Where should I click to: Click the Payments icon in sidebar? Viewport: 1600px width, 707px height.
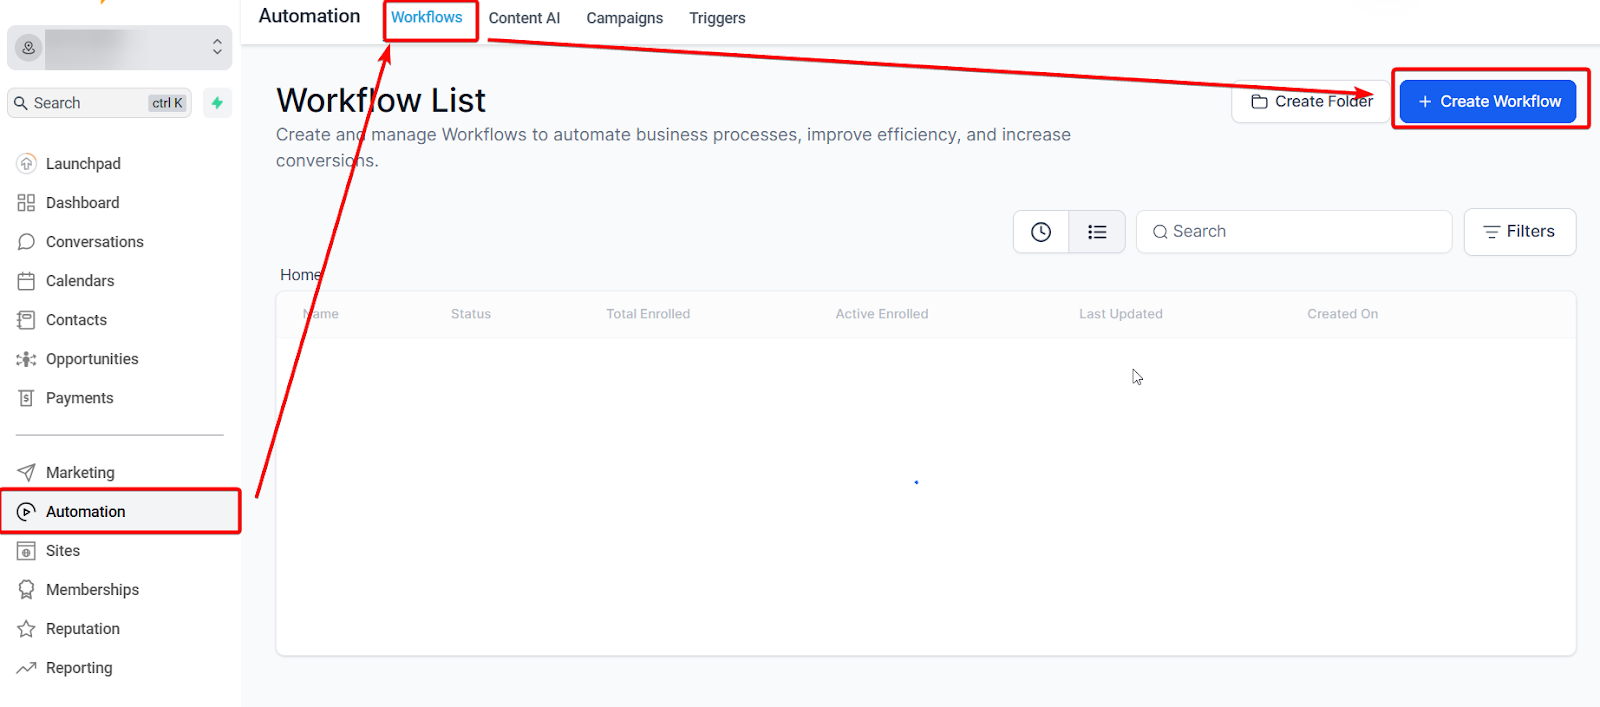coord(26,398)
